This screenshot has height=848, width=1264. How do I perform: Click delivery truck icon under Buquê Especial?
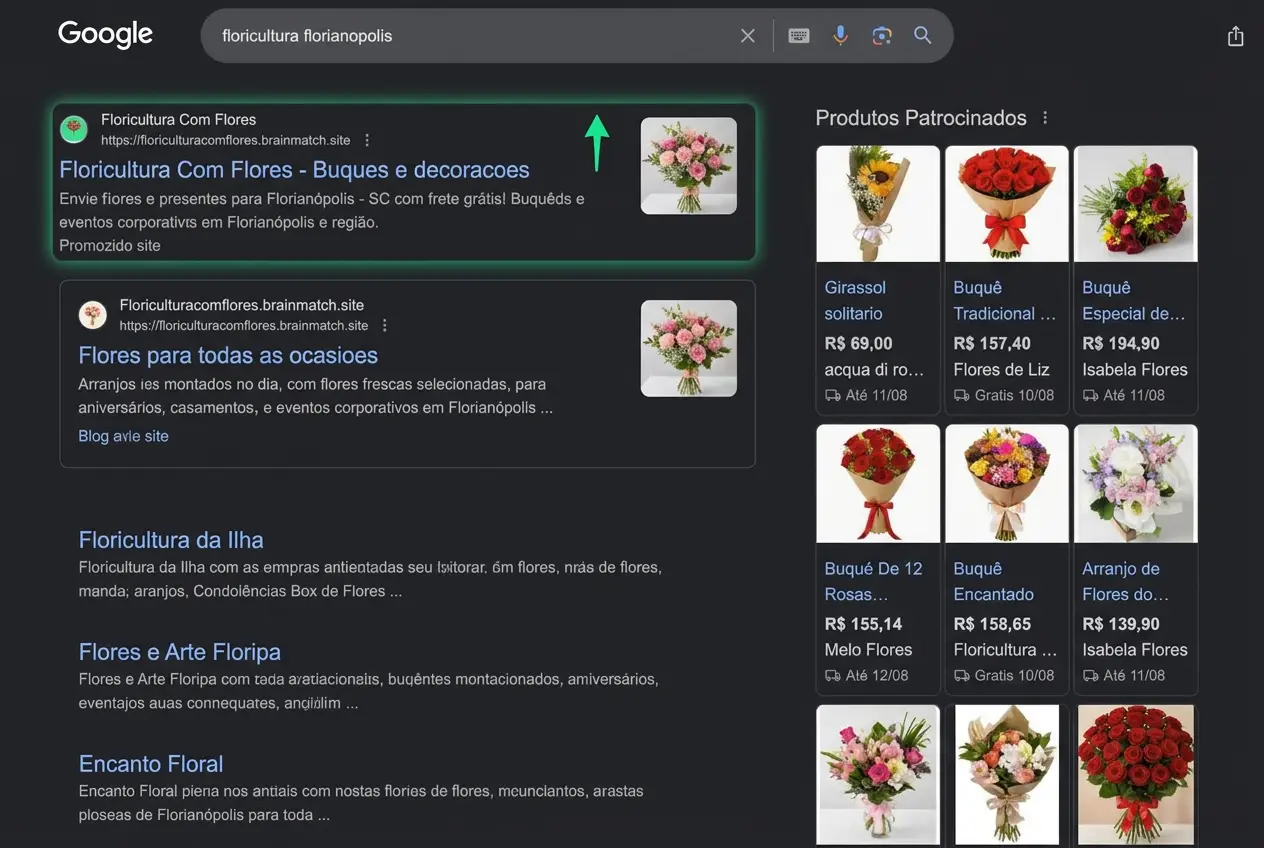pos(1090,395)
